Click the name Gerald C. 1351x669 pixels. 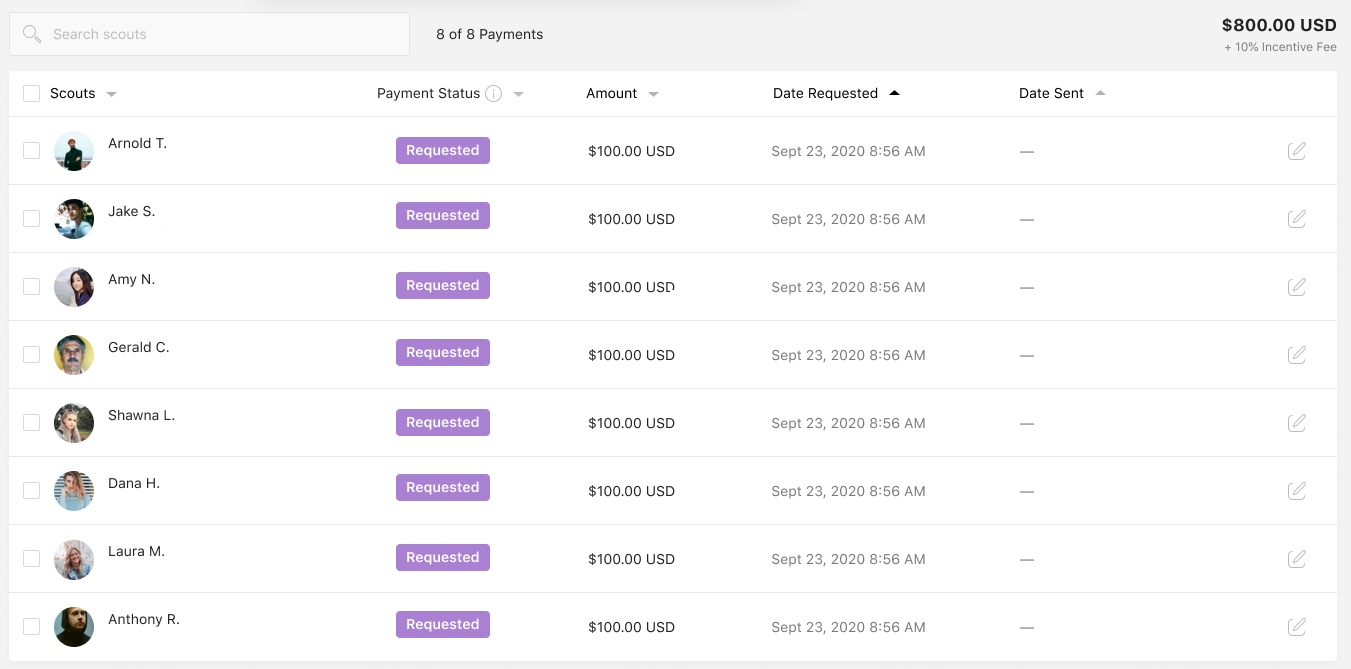click(139, 347)
